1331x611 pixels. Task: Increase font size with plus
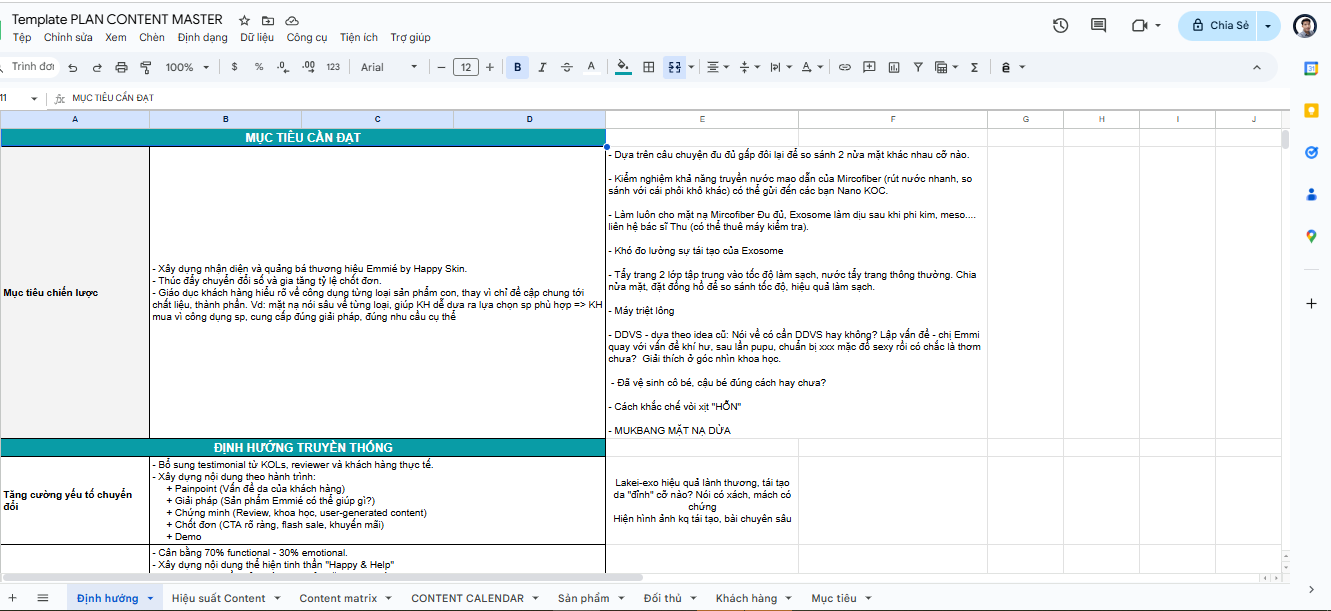click(x=489, y=67)
